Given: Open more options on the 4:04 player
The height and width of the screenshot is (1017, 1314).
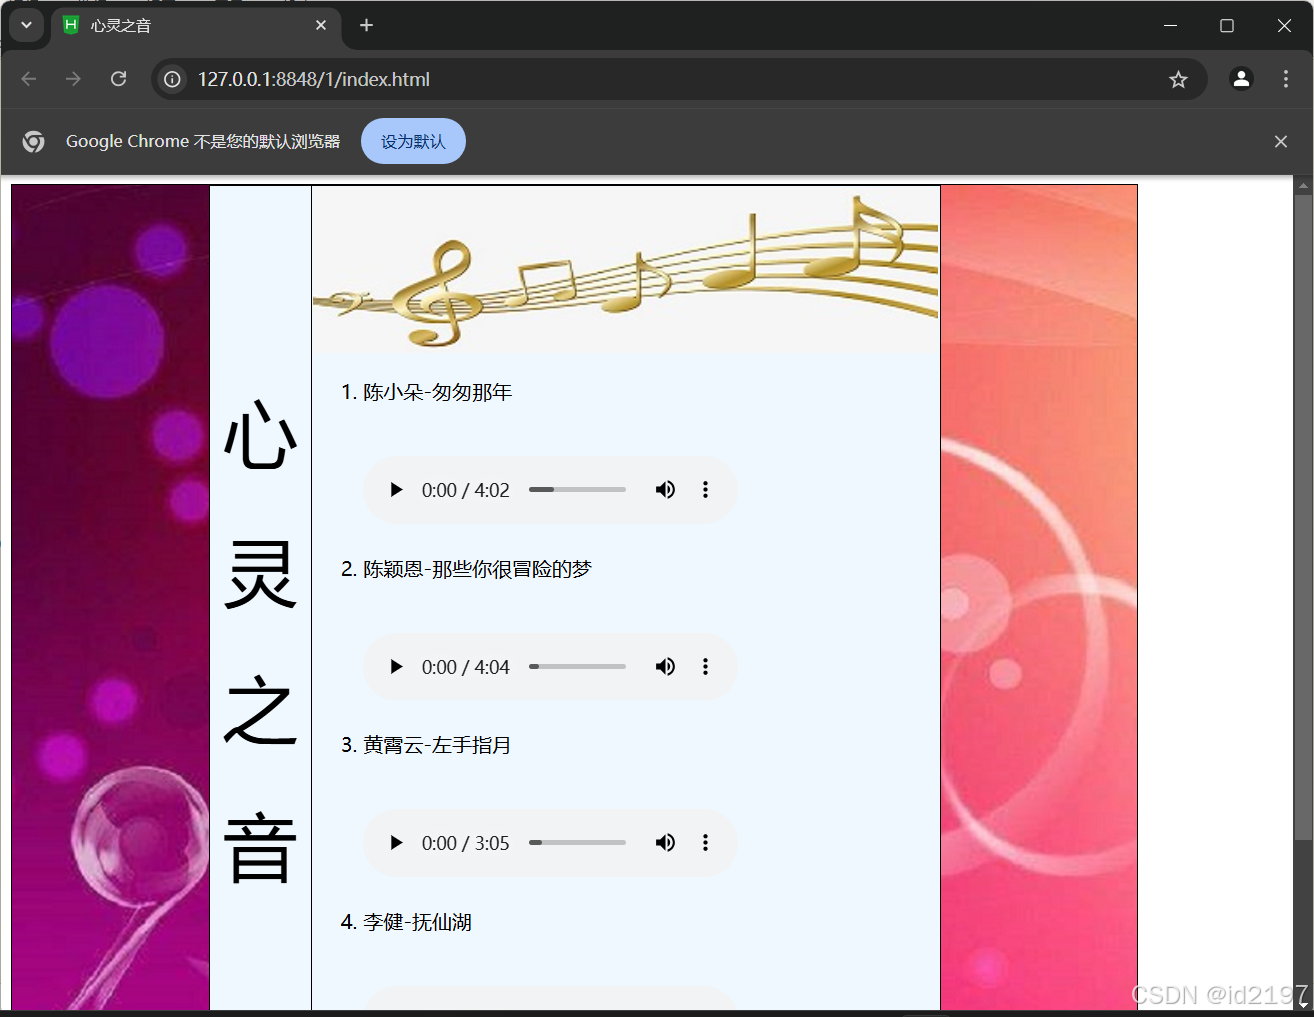Looking at the screenshot, I should coord(705,667).
